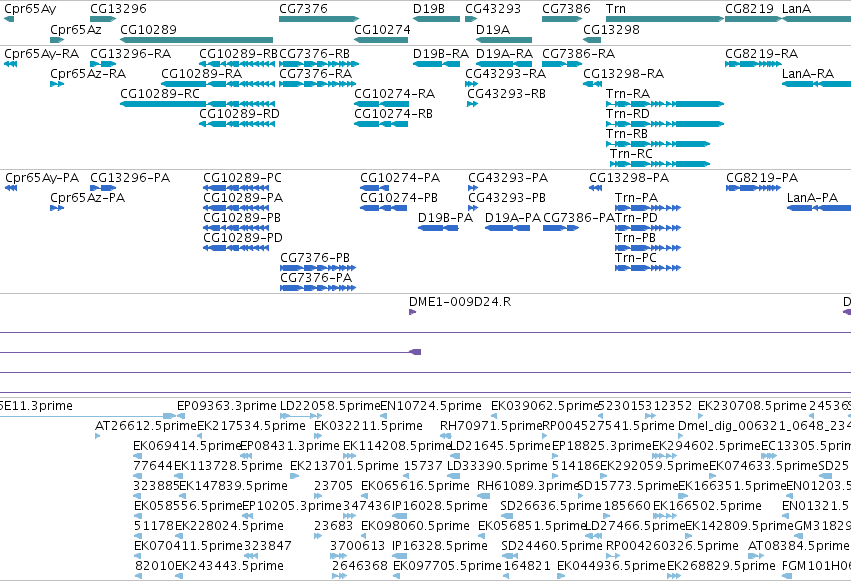Click protein CG8219-PA label
The width and height of the screenshot is (851, 581).
click(x=762, y=178)
